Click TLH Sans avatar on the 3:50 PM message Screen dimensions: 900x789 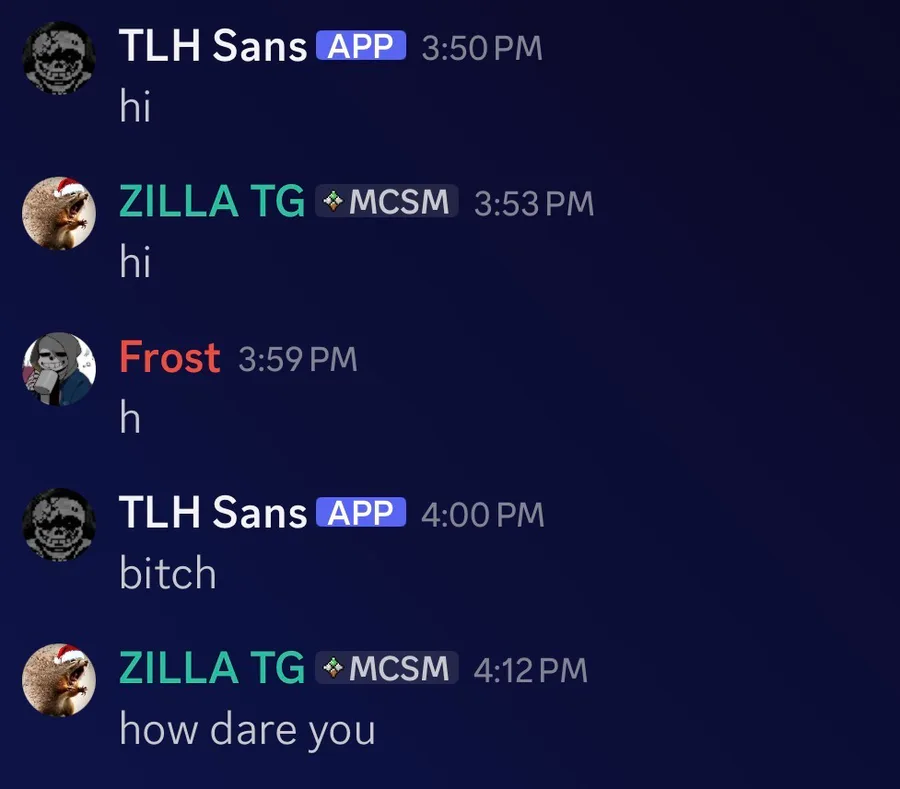[59, 58]
